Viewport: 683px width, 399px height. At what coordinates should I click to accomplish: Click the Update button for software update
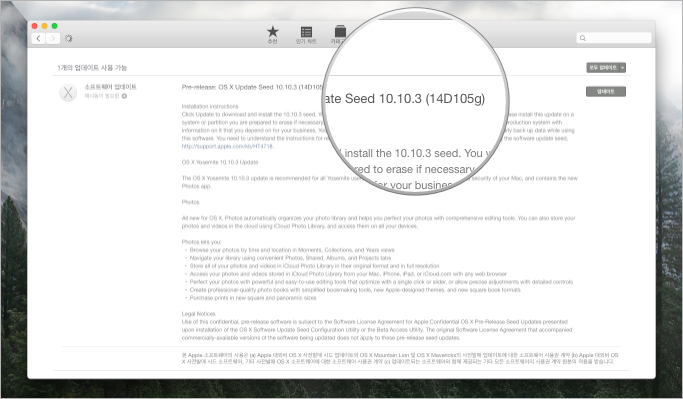tap(606, 91)
